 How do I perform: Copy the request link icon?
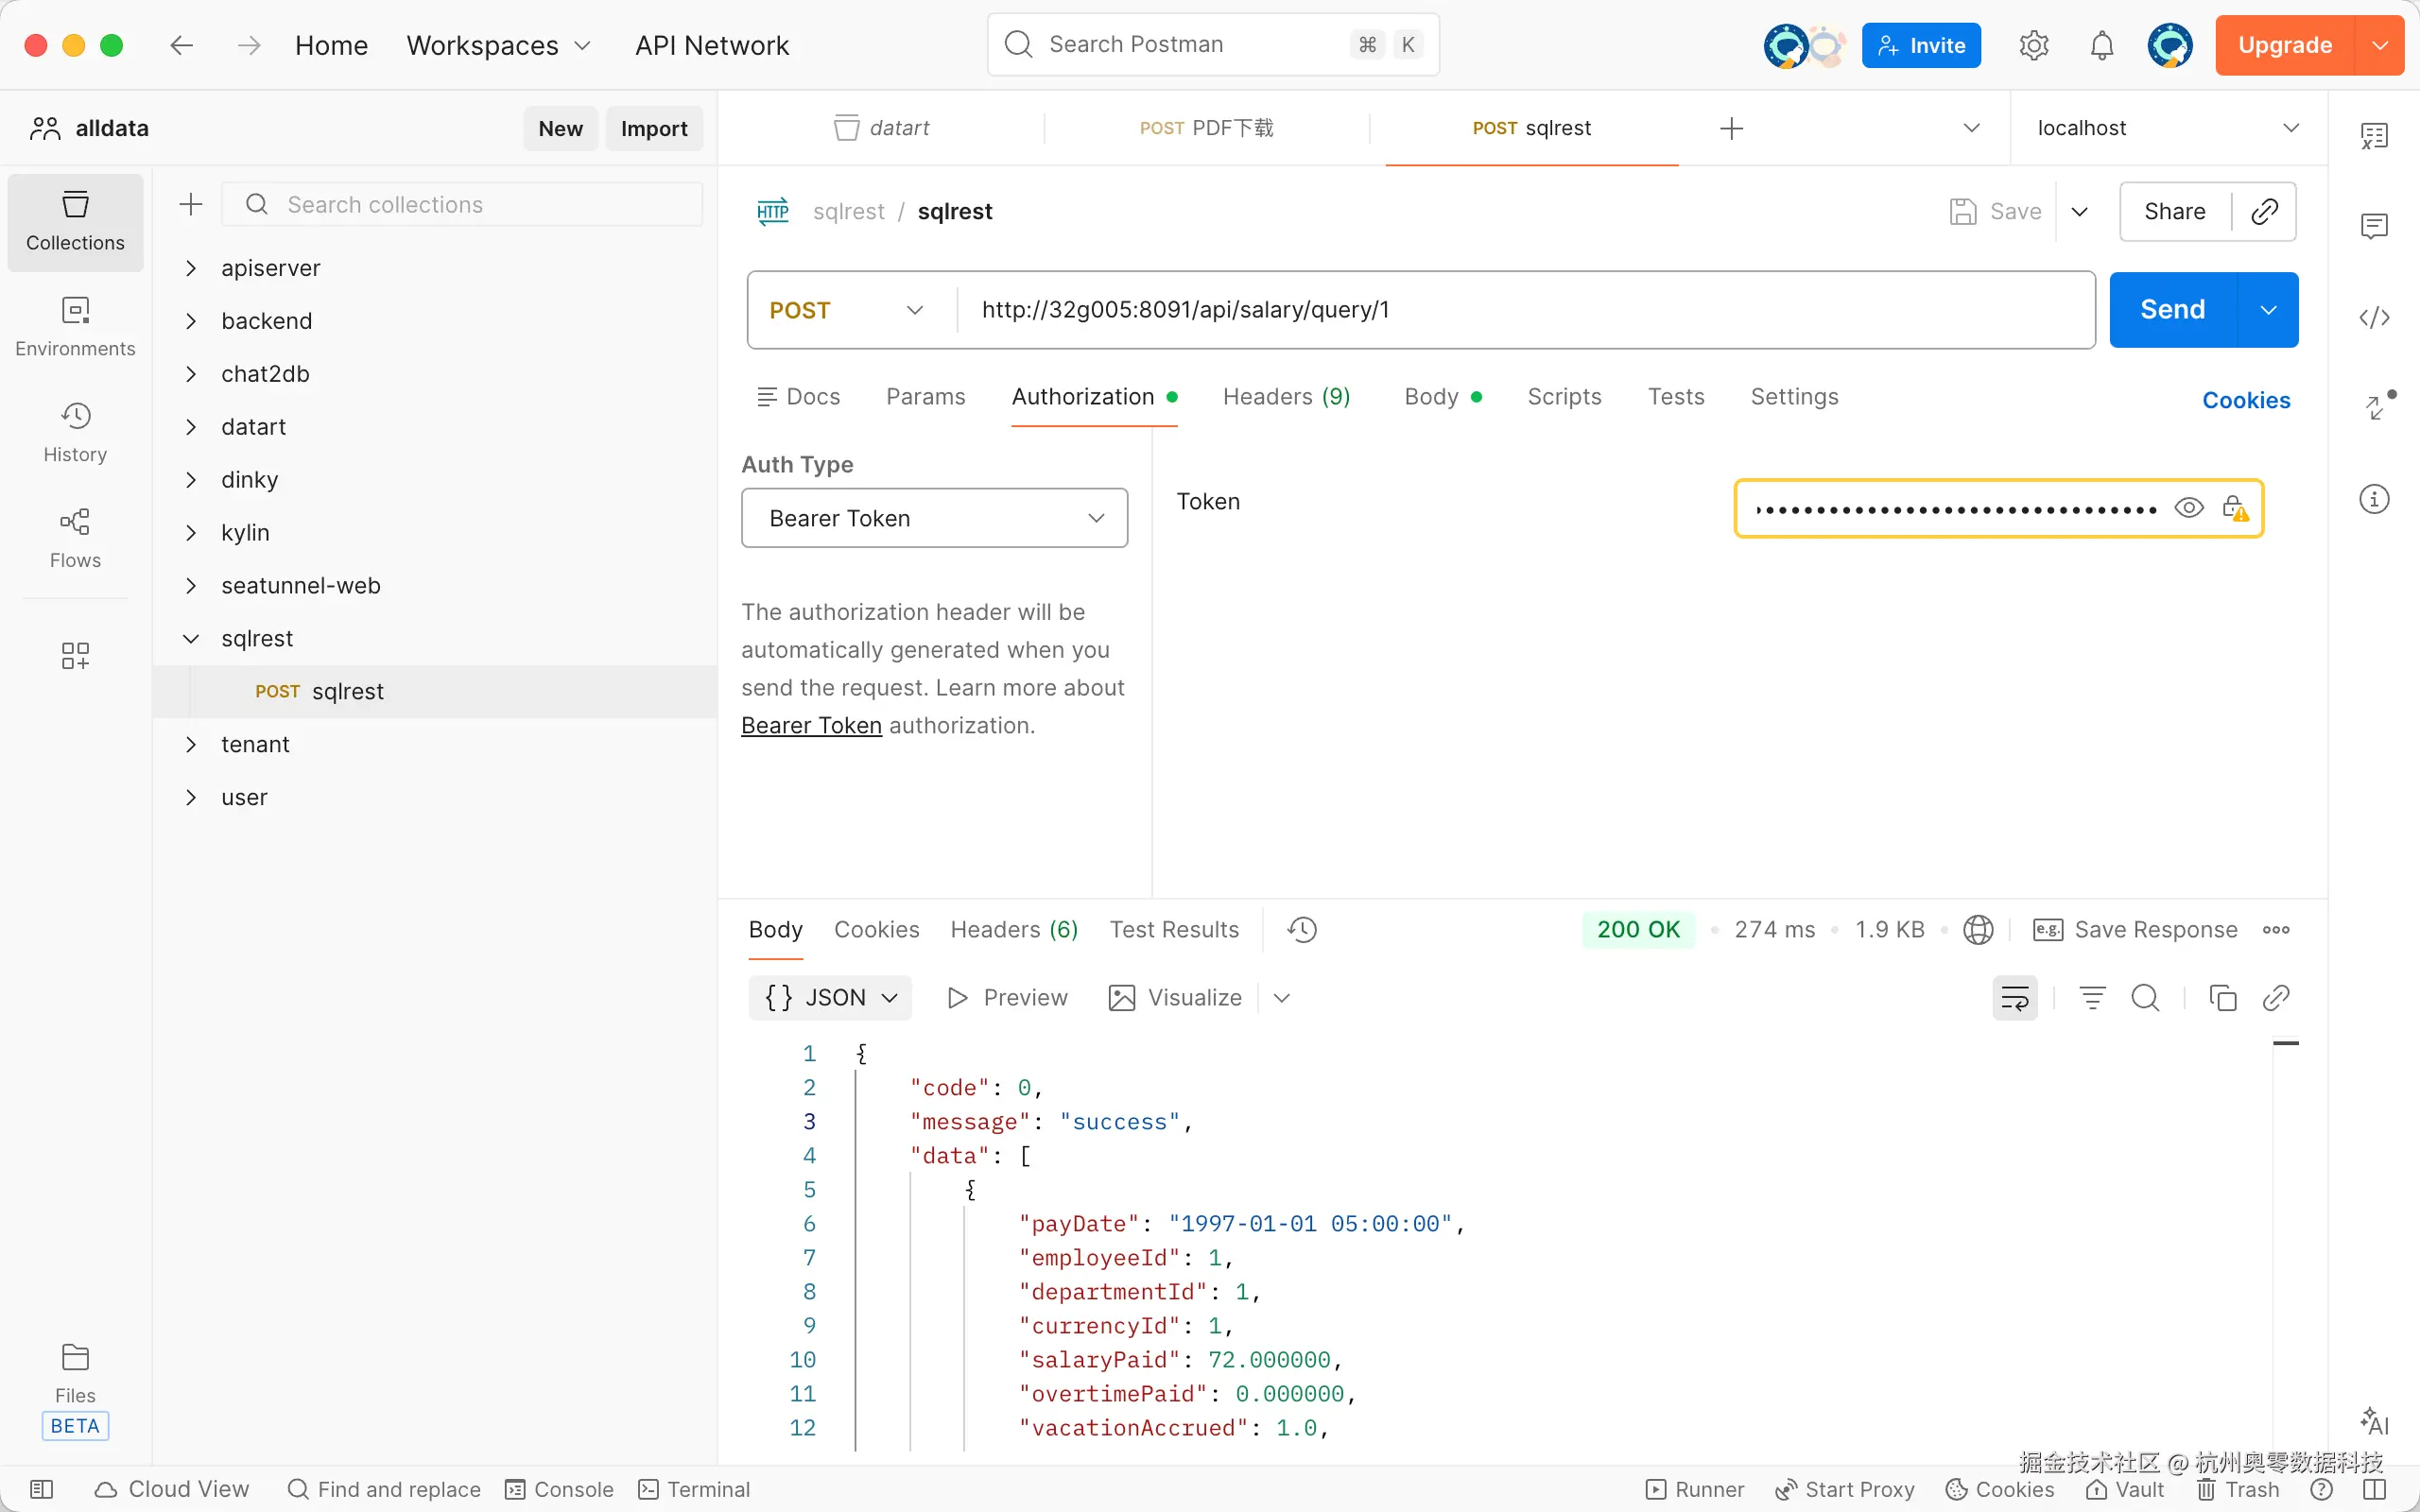tap(2264, 211)
